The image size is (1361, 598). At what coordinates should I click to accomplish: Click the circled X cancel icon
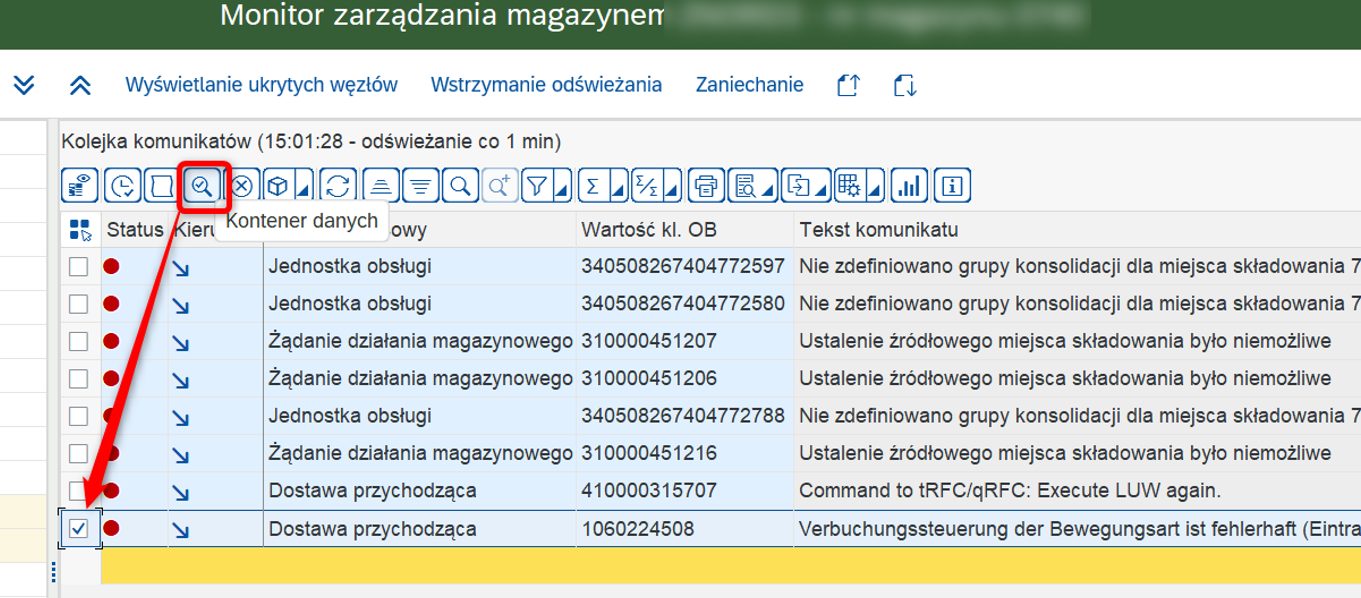click(x=243, y=186)
